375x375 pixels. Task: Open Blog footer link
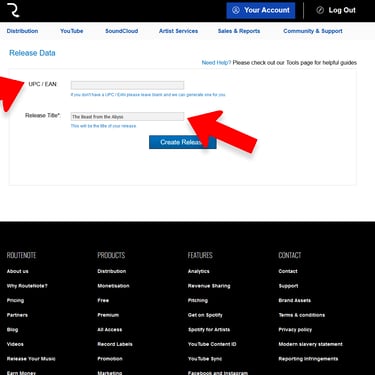click(x=12, y=330)
